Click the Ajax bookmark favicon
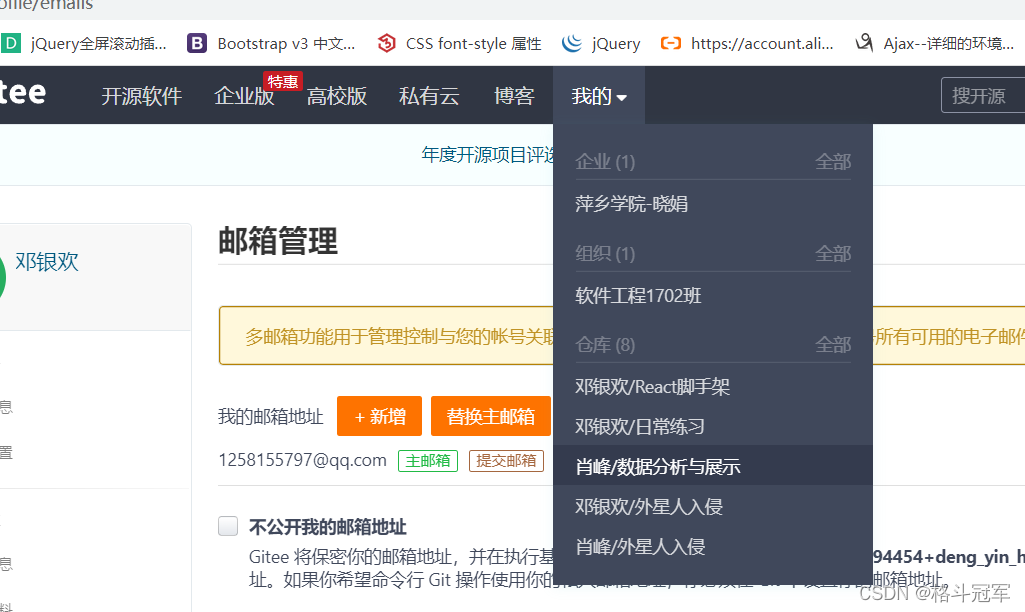Screen dimensions: 1025x612 [x=864, y=43]
